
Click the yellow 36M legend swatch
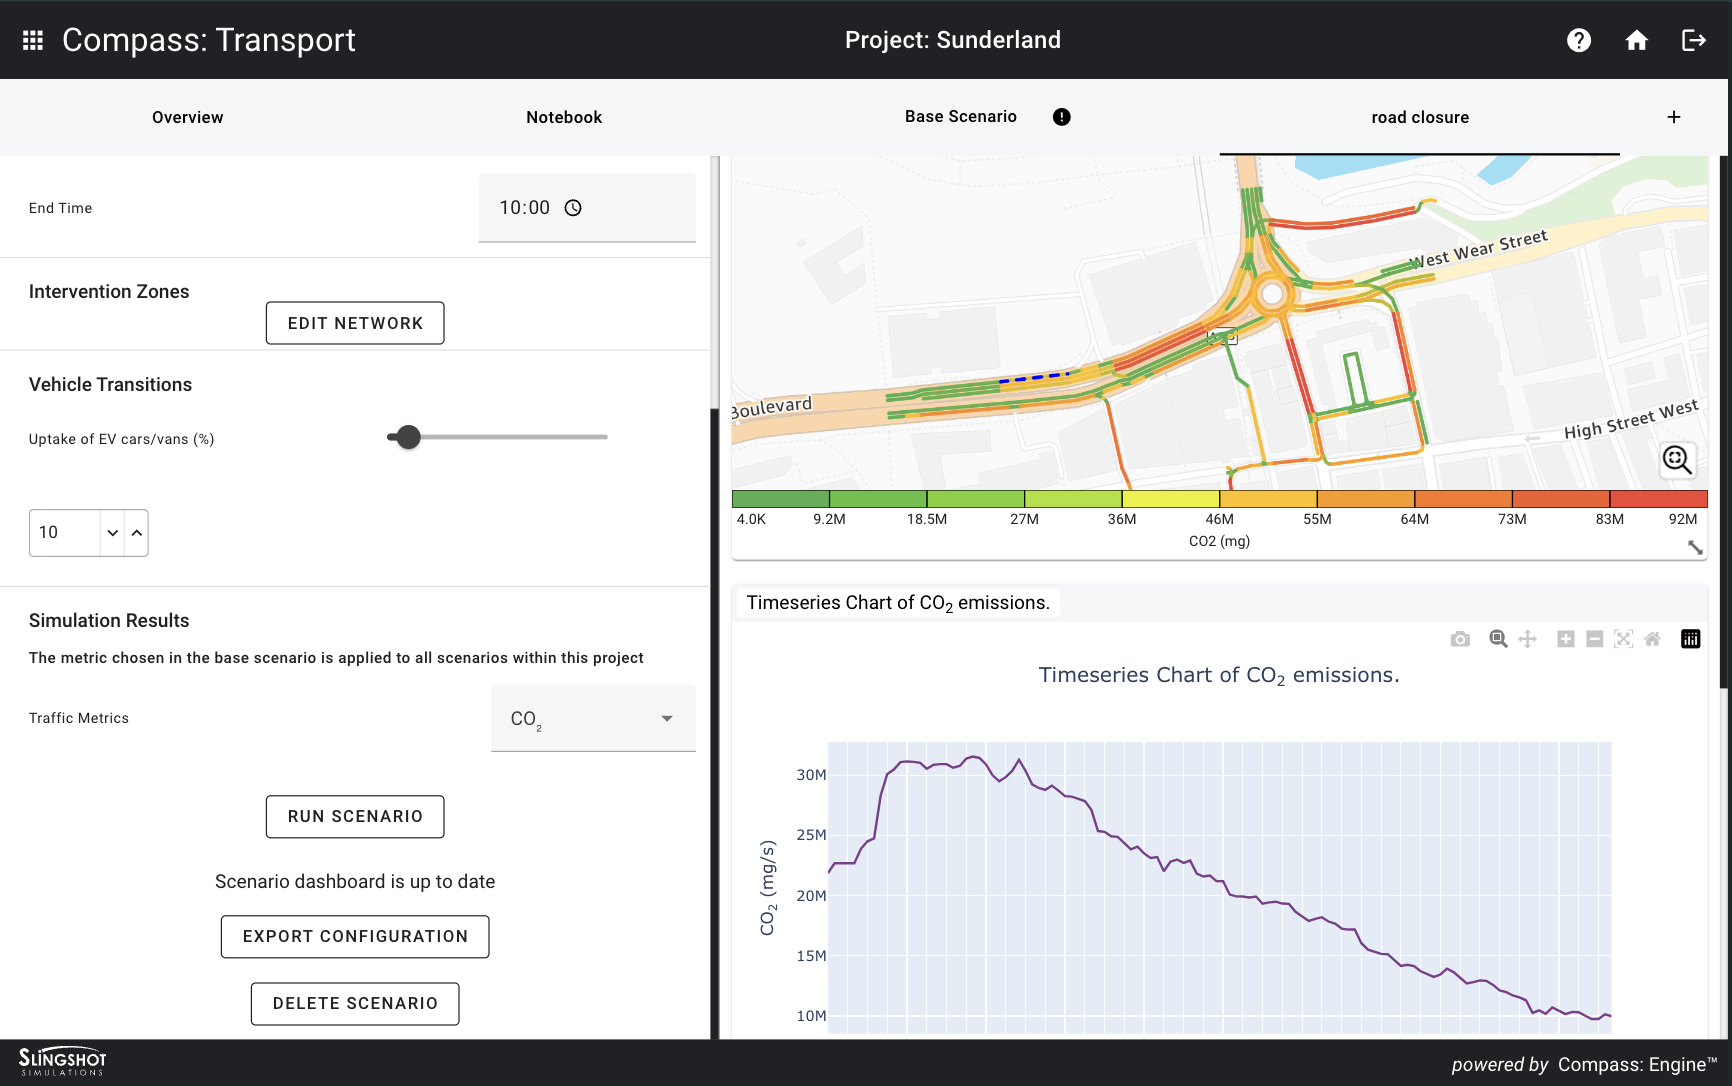1171,498
